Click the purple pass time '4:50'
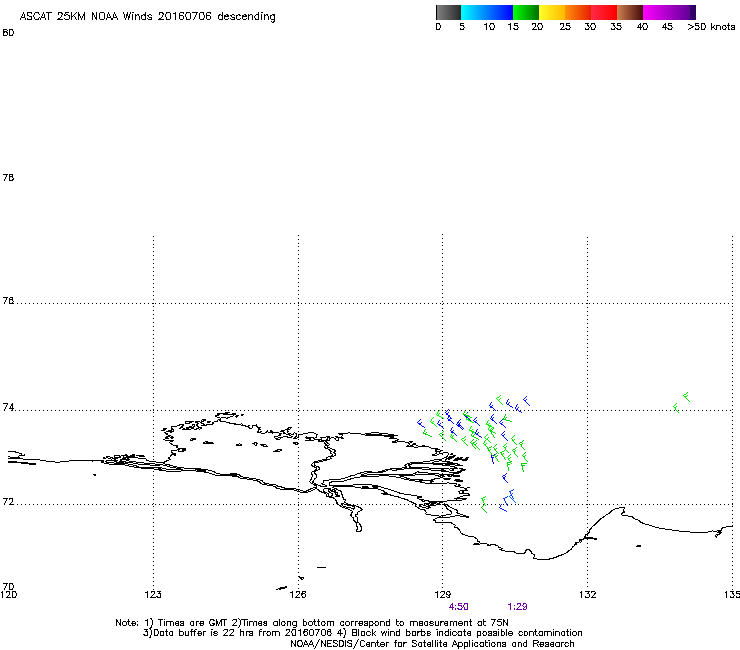This screenshot has height=650, width=740. point(458,607)
